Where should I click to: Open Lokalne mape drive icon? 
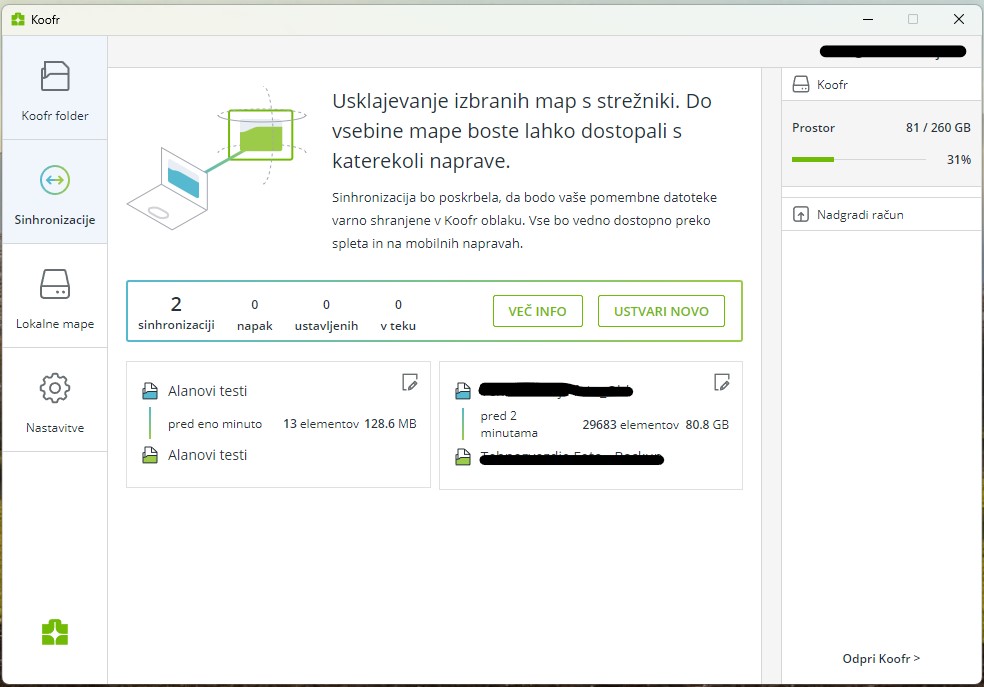coord(55,284)
